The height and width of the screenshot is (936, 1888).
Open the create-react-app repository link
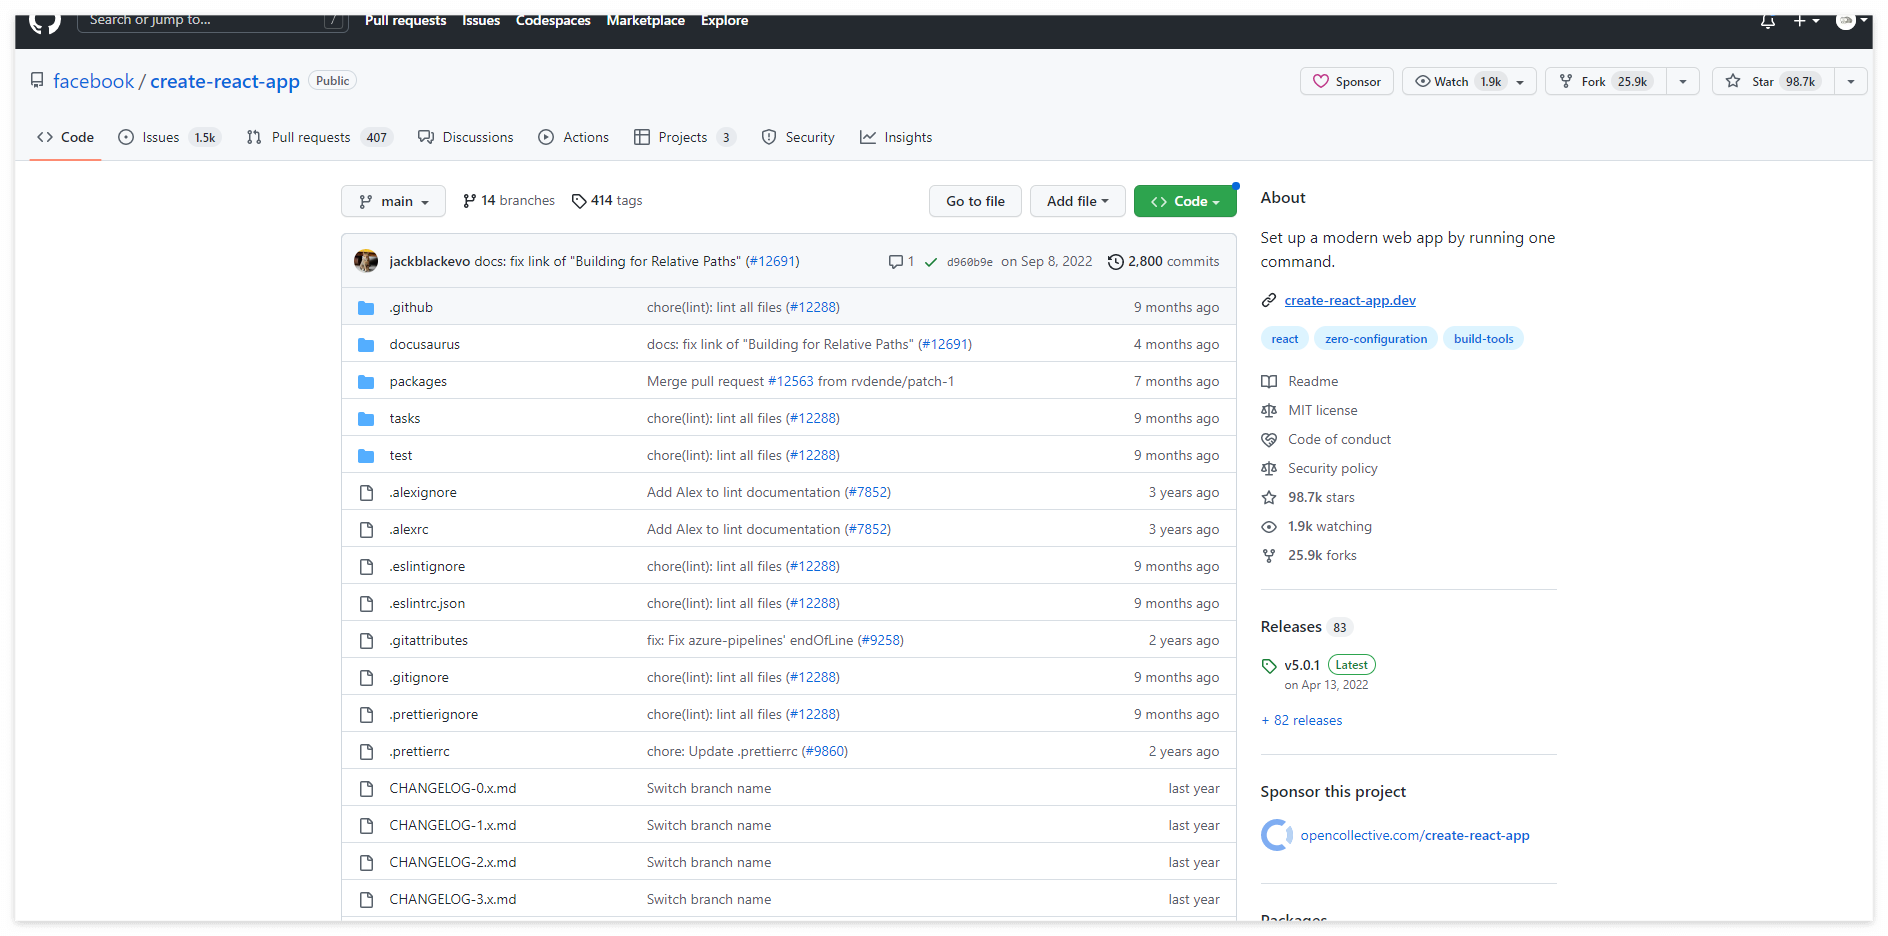coord(225,81)
